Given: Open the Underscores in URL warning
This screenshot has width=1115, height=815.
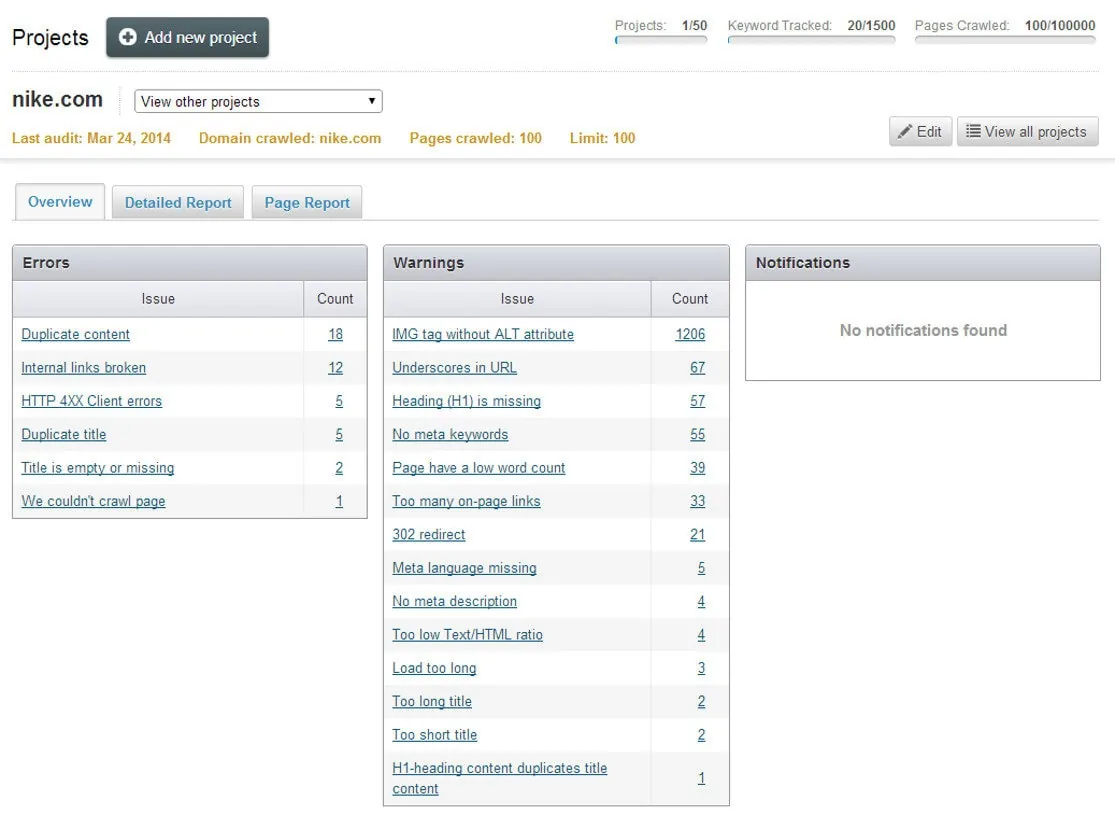Looking at the screenshot, I should 454,368.
